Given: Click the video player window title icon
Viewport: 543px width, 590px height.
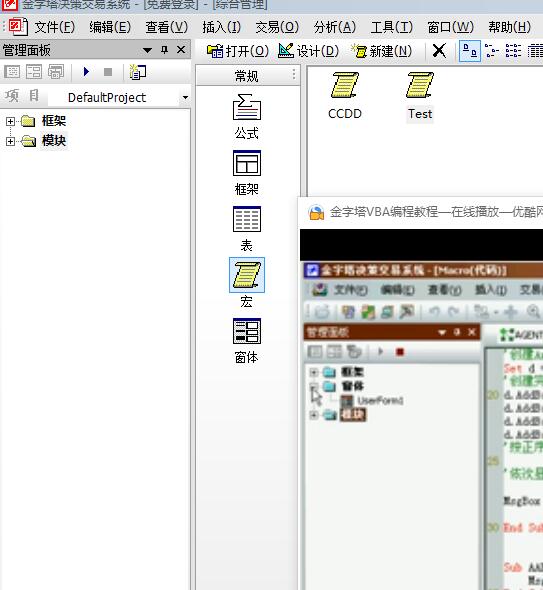Looking at the screenshot, I should (x=316, y=212).
